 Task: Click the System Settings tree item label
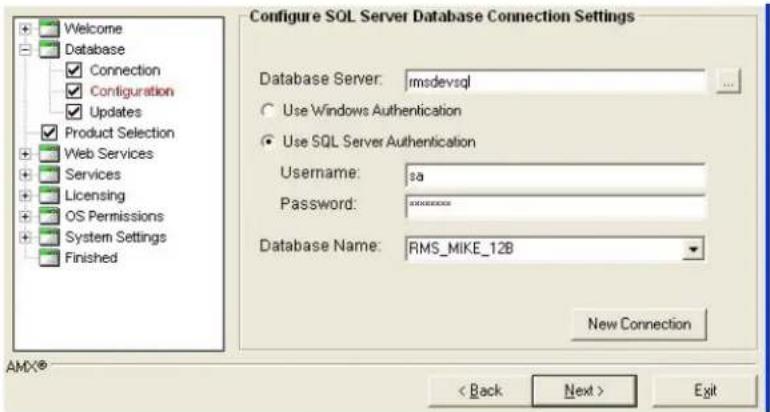[115, 237]
